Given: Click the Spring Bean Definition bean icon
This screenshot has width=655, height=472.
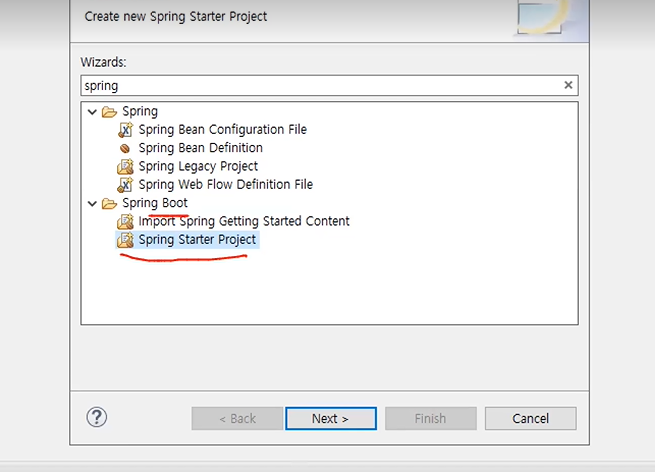Looking at the screenshot, I should point(125,148).
